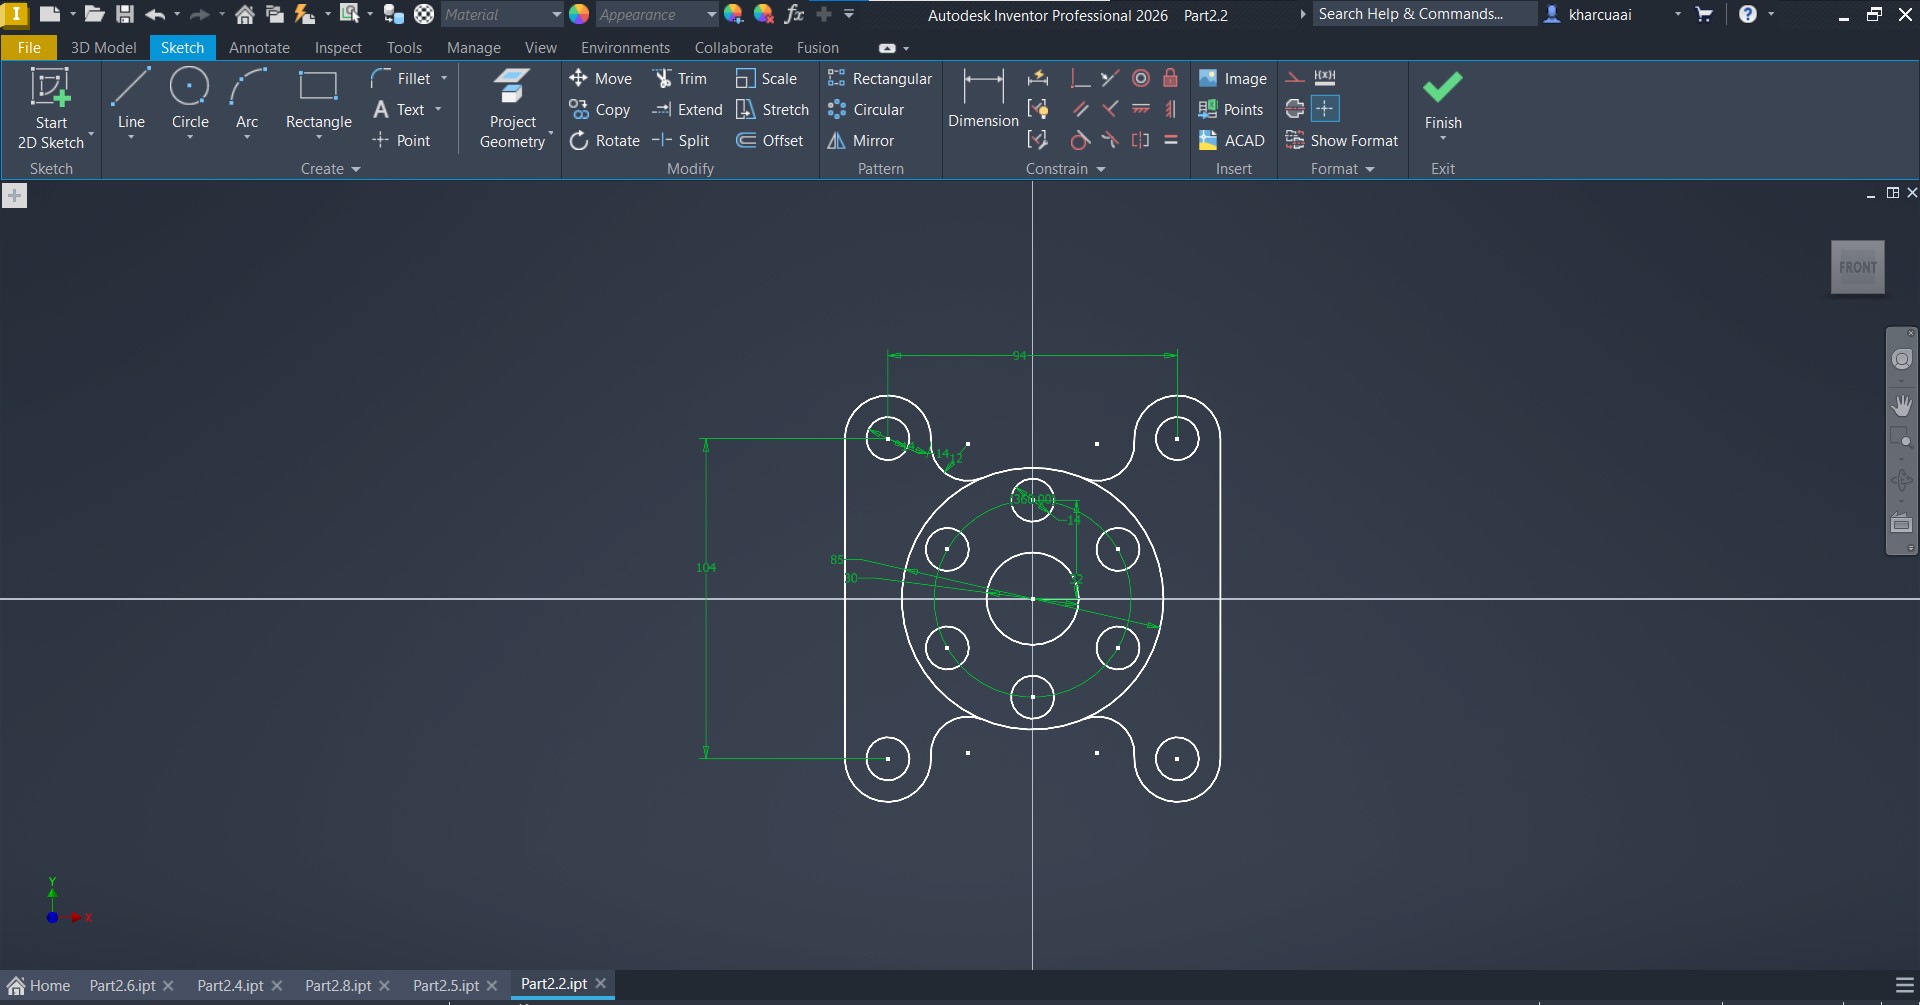Select the Concentric constraint icon
Screen dimensions: 1920x1005
pyautogui.click(x=1140, y=78)
